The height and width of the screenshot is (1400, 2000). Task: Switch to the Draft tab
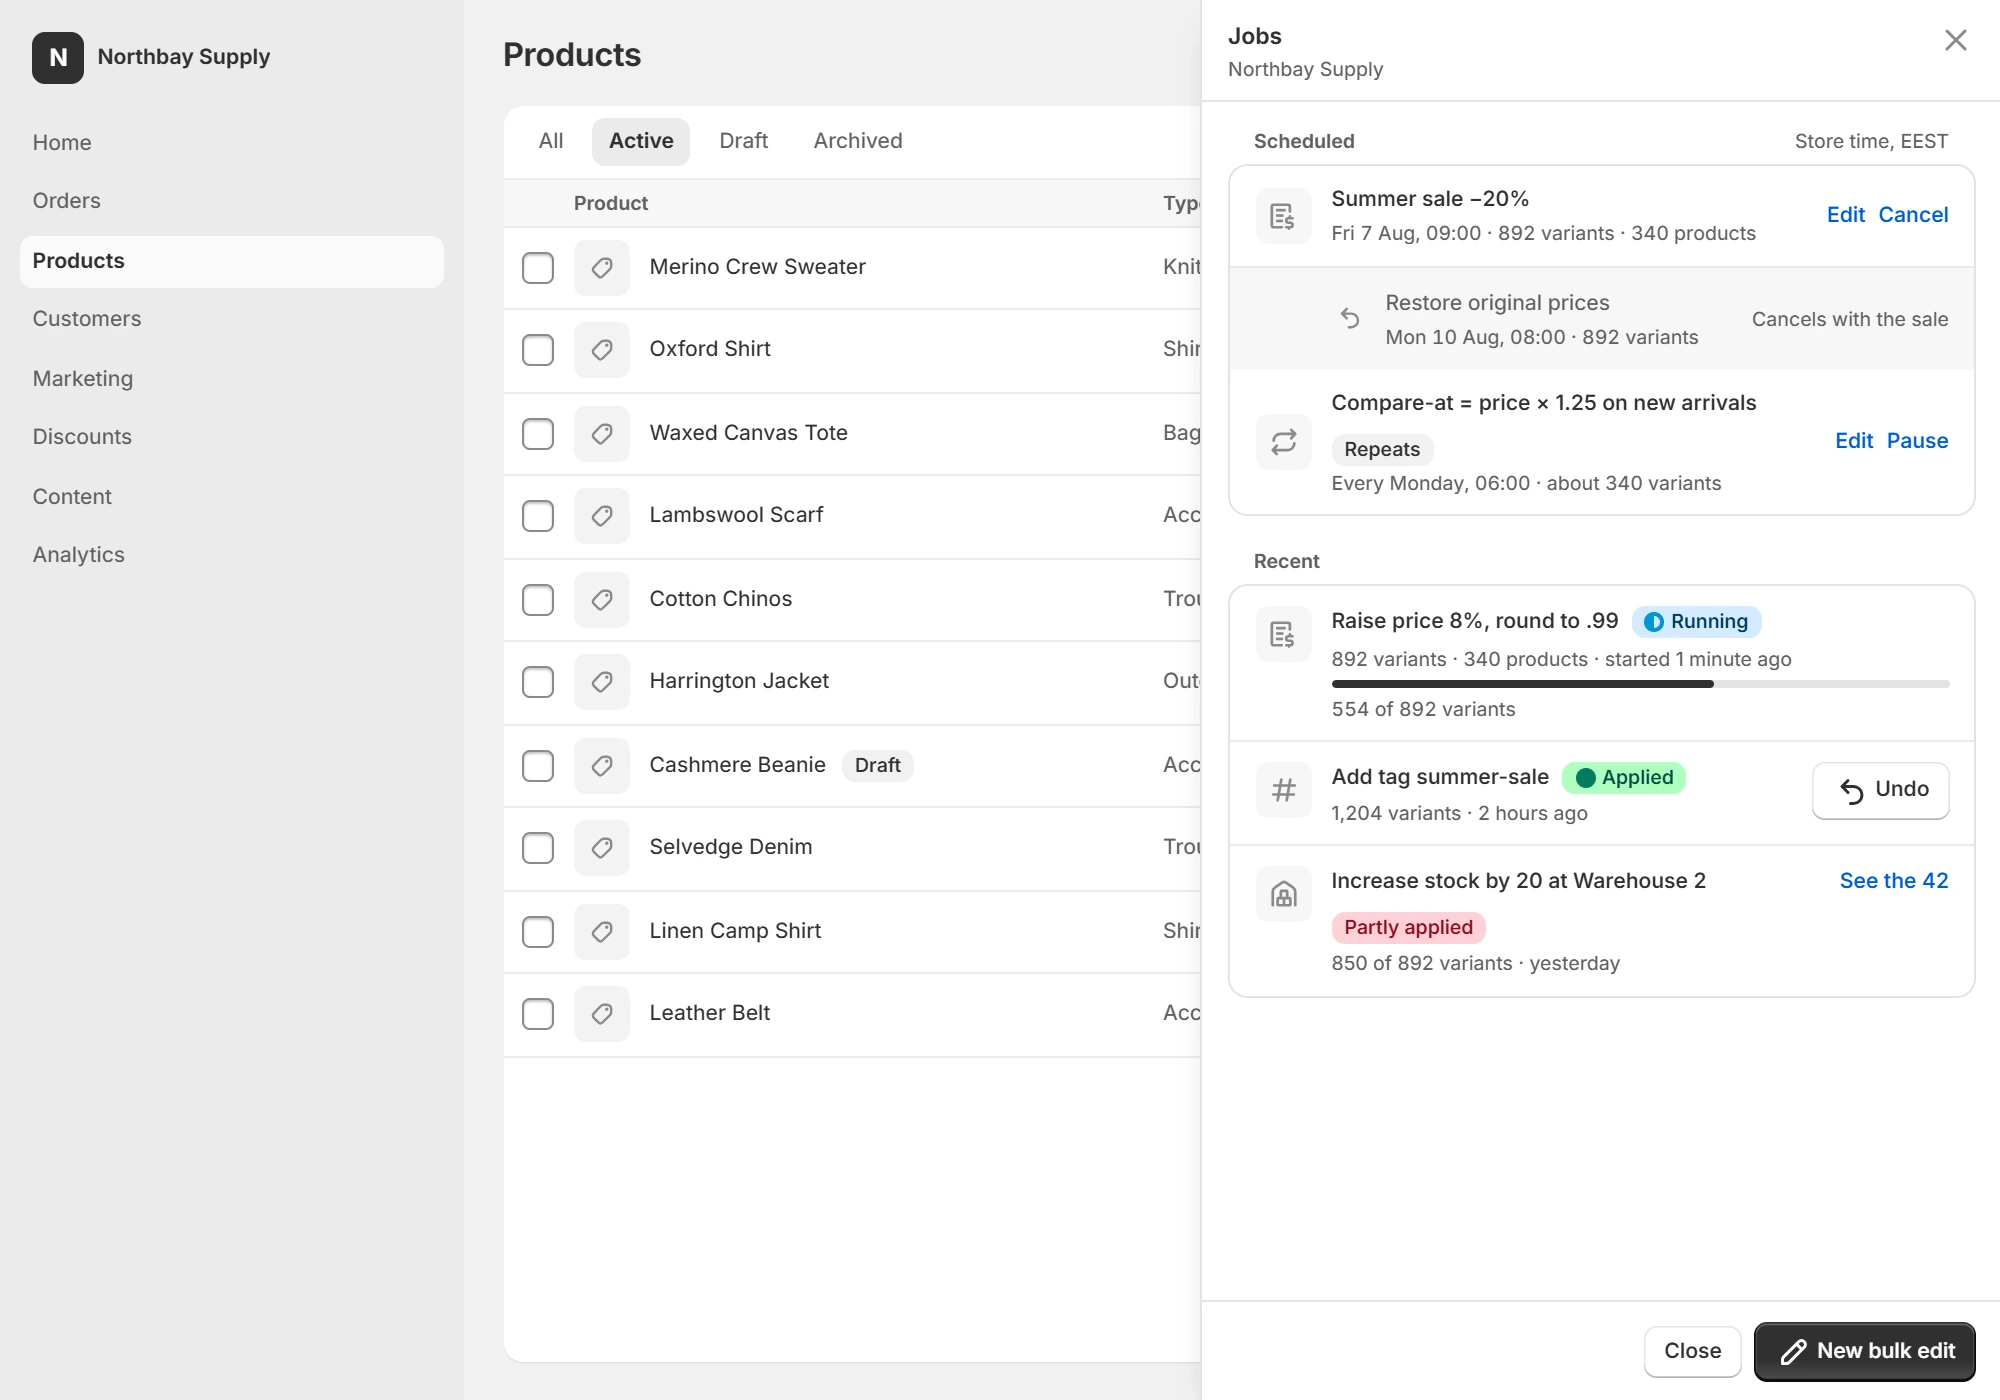pyautogui.click(x=744, y=141)
